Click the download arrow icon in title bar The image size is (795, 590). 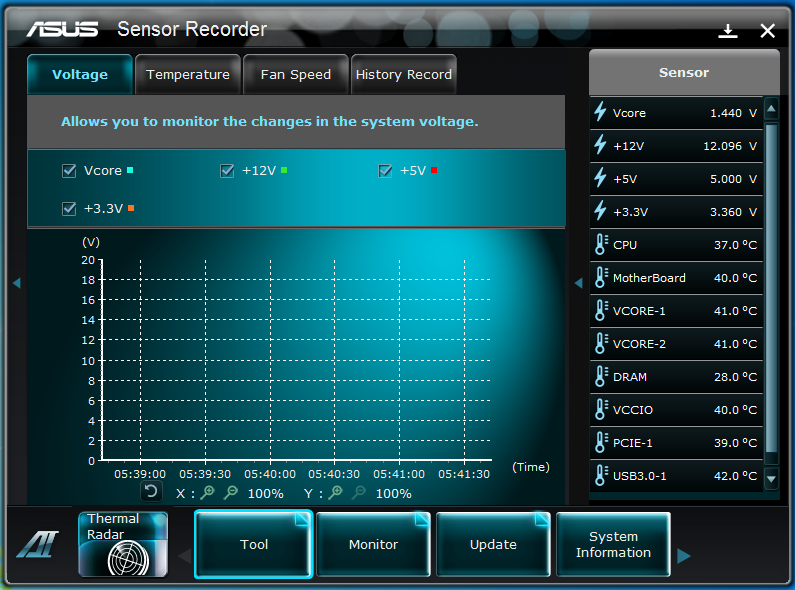pyautogui.click(x=728, y=31)
